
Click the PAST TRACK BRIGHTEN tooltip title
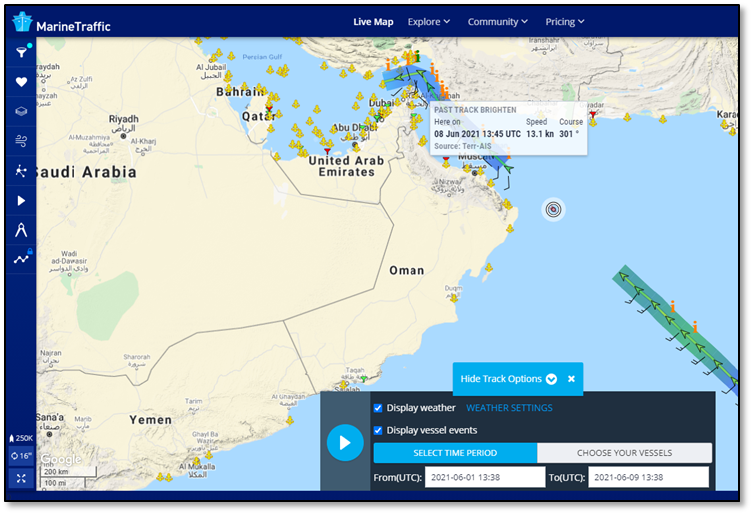pos(475,110)
